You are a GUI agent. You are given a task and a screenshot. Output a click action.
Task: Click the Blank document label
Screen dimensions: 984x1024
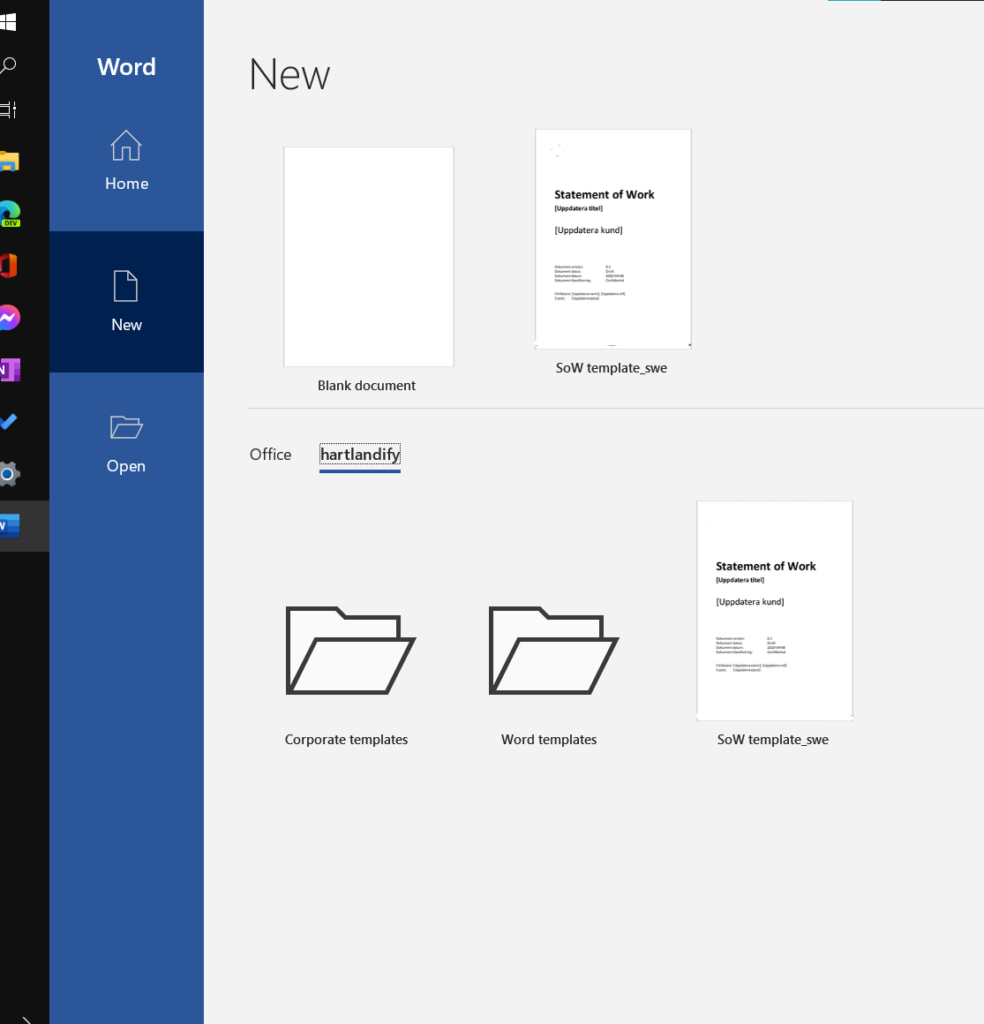coord(366,385)
